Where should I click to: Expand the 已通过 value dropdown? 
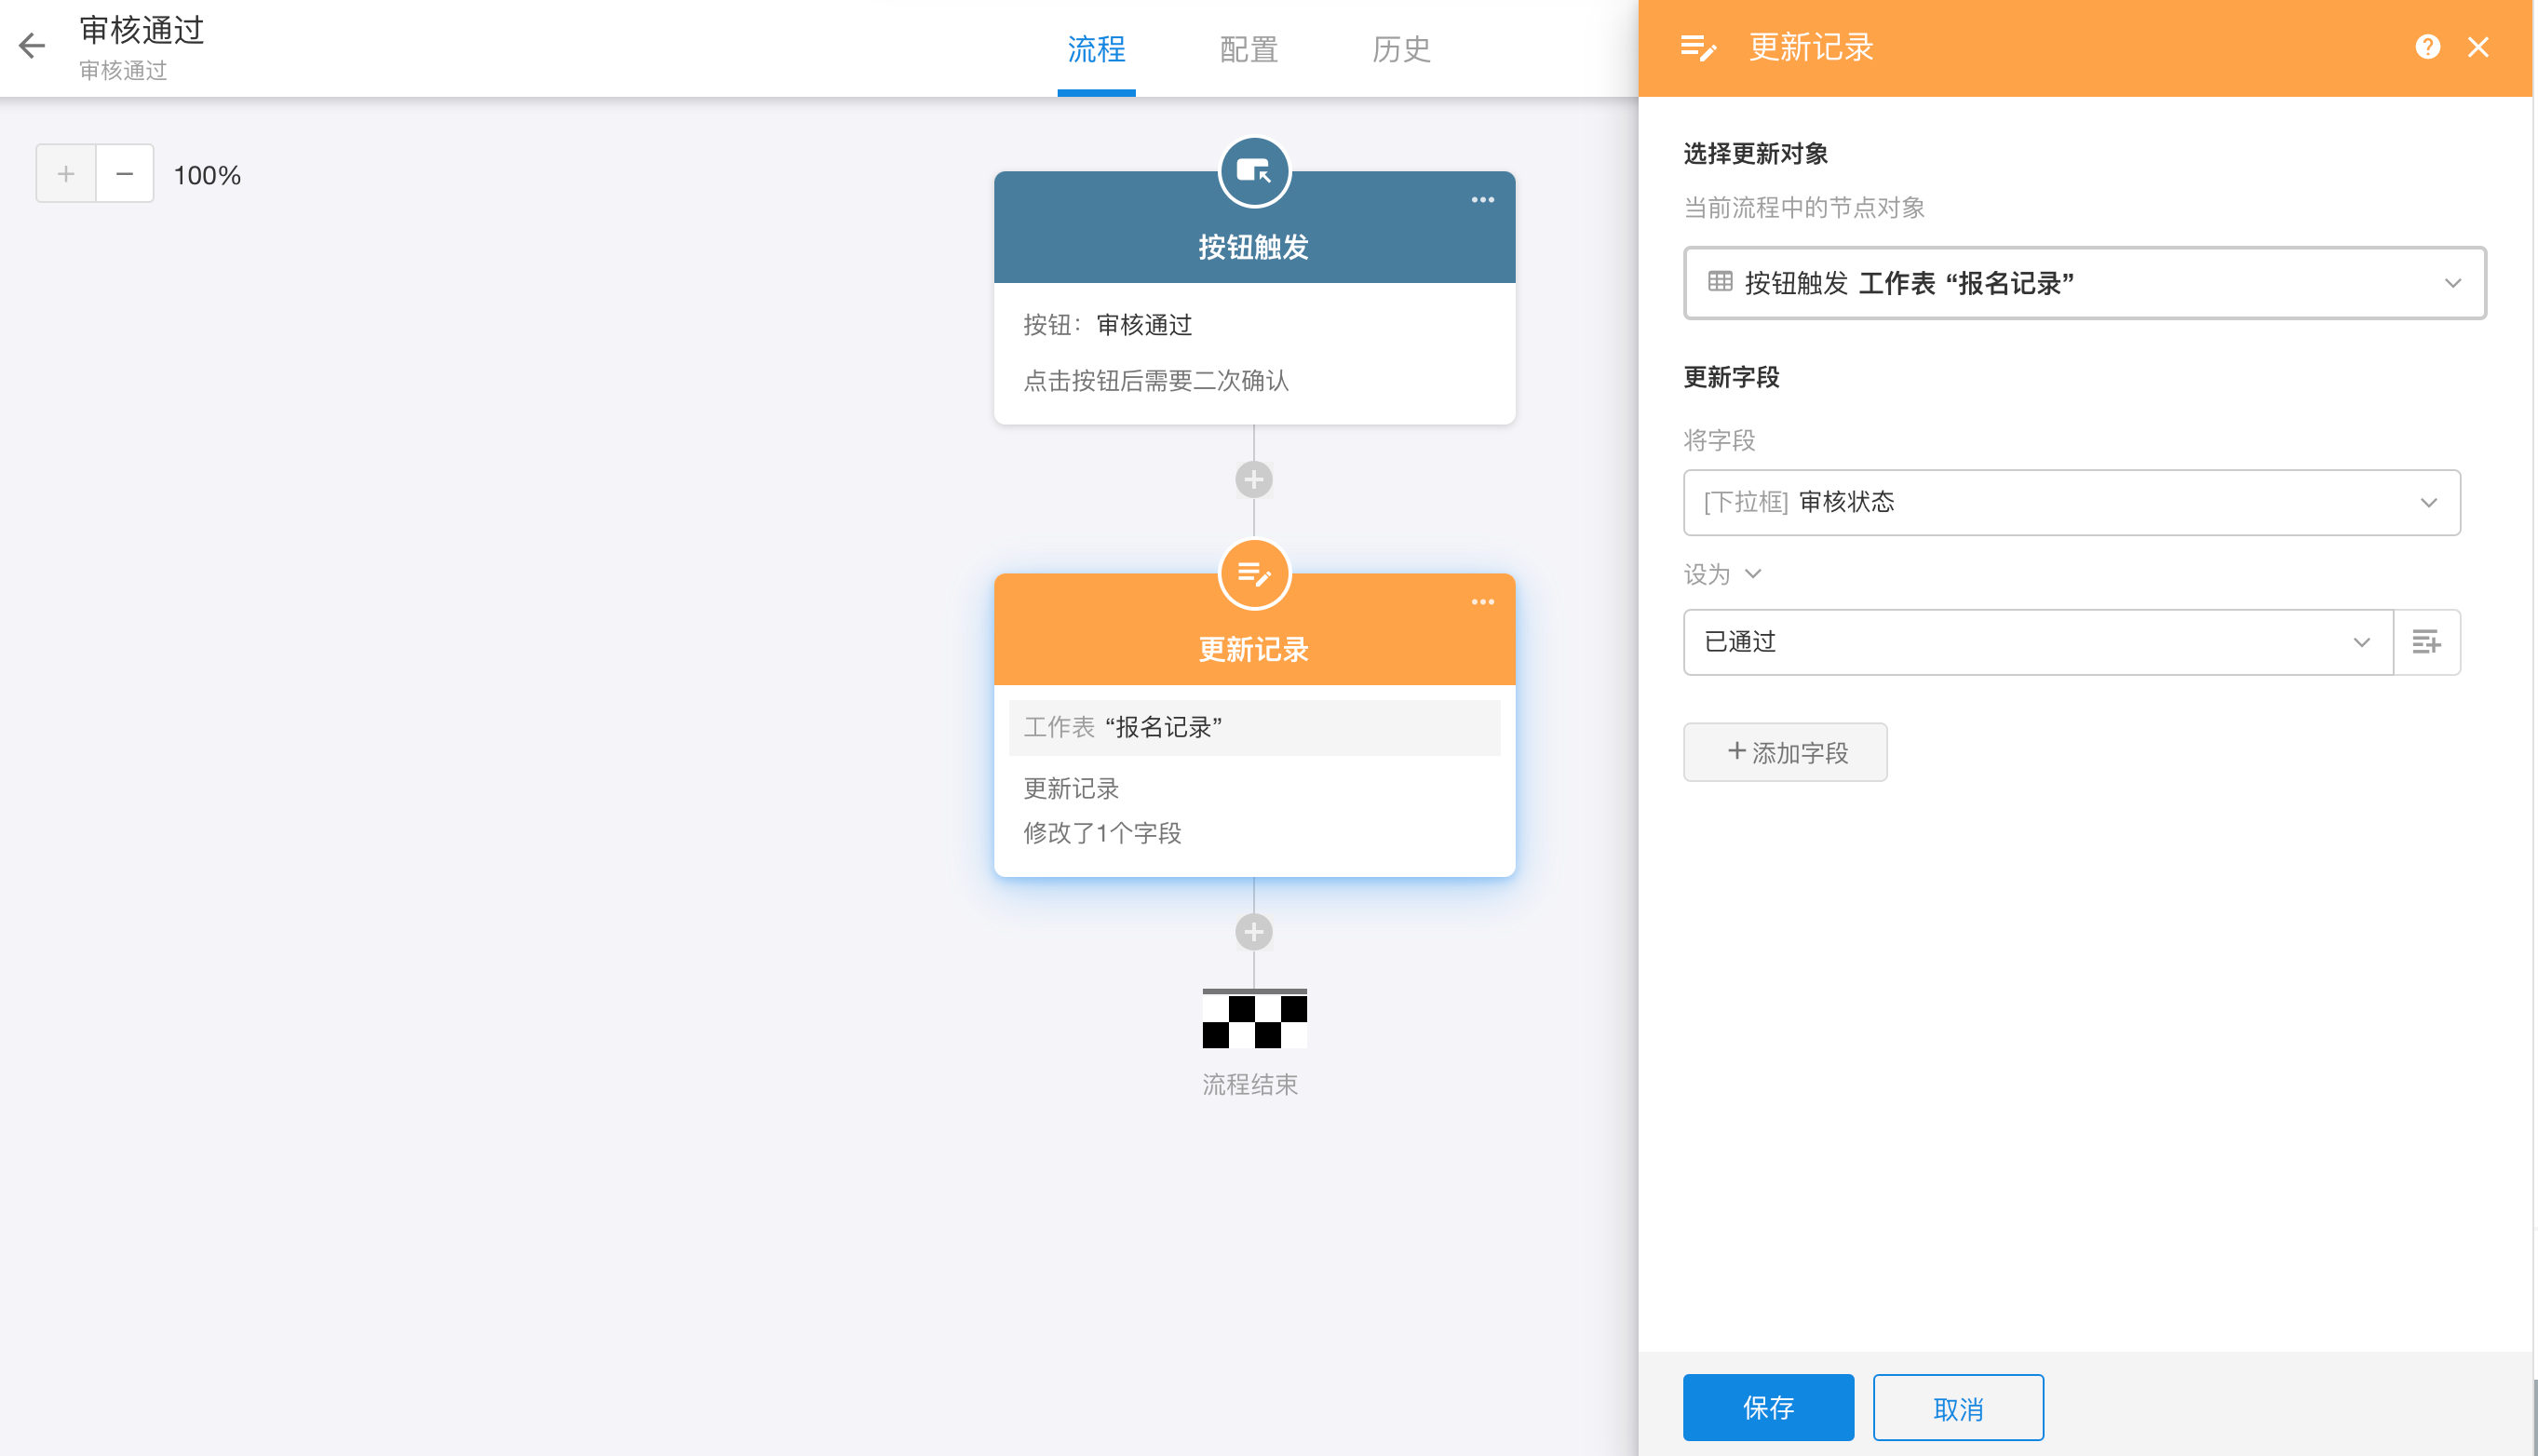coord(2037,642)
